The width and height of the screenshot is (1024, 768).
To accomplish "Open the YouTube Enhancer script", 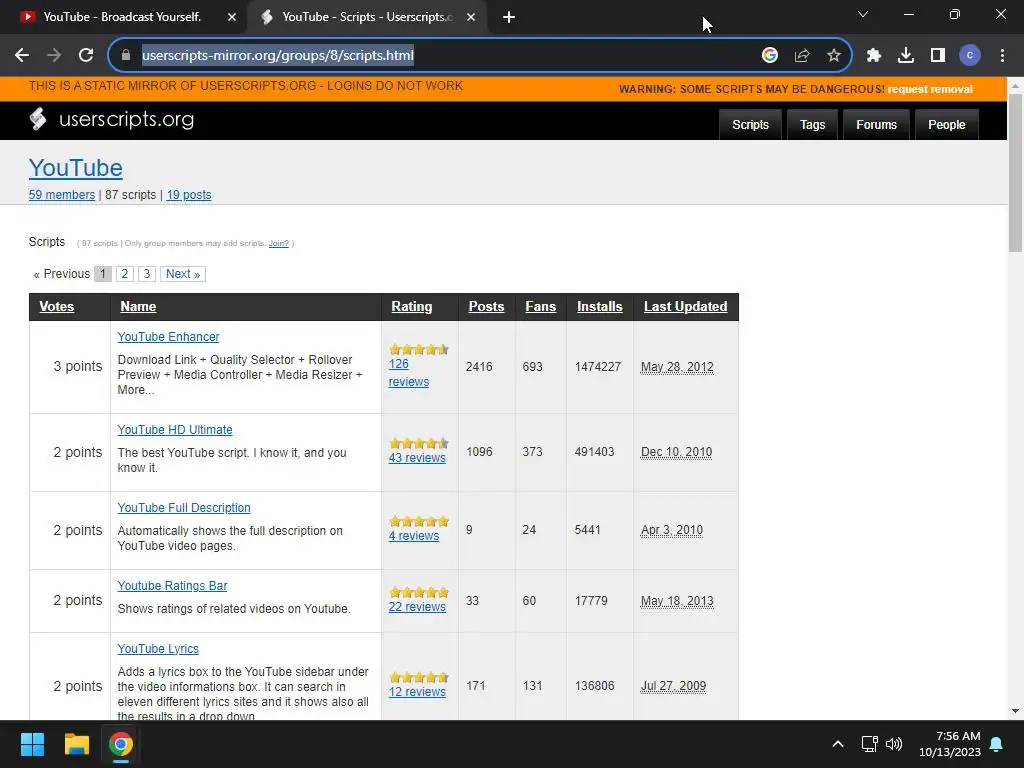I will click(168, 336).
